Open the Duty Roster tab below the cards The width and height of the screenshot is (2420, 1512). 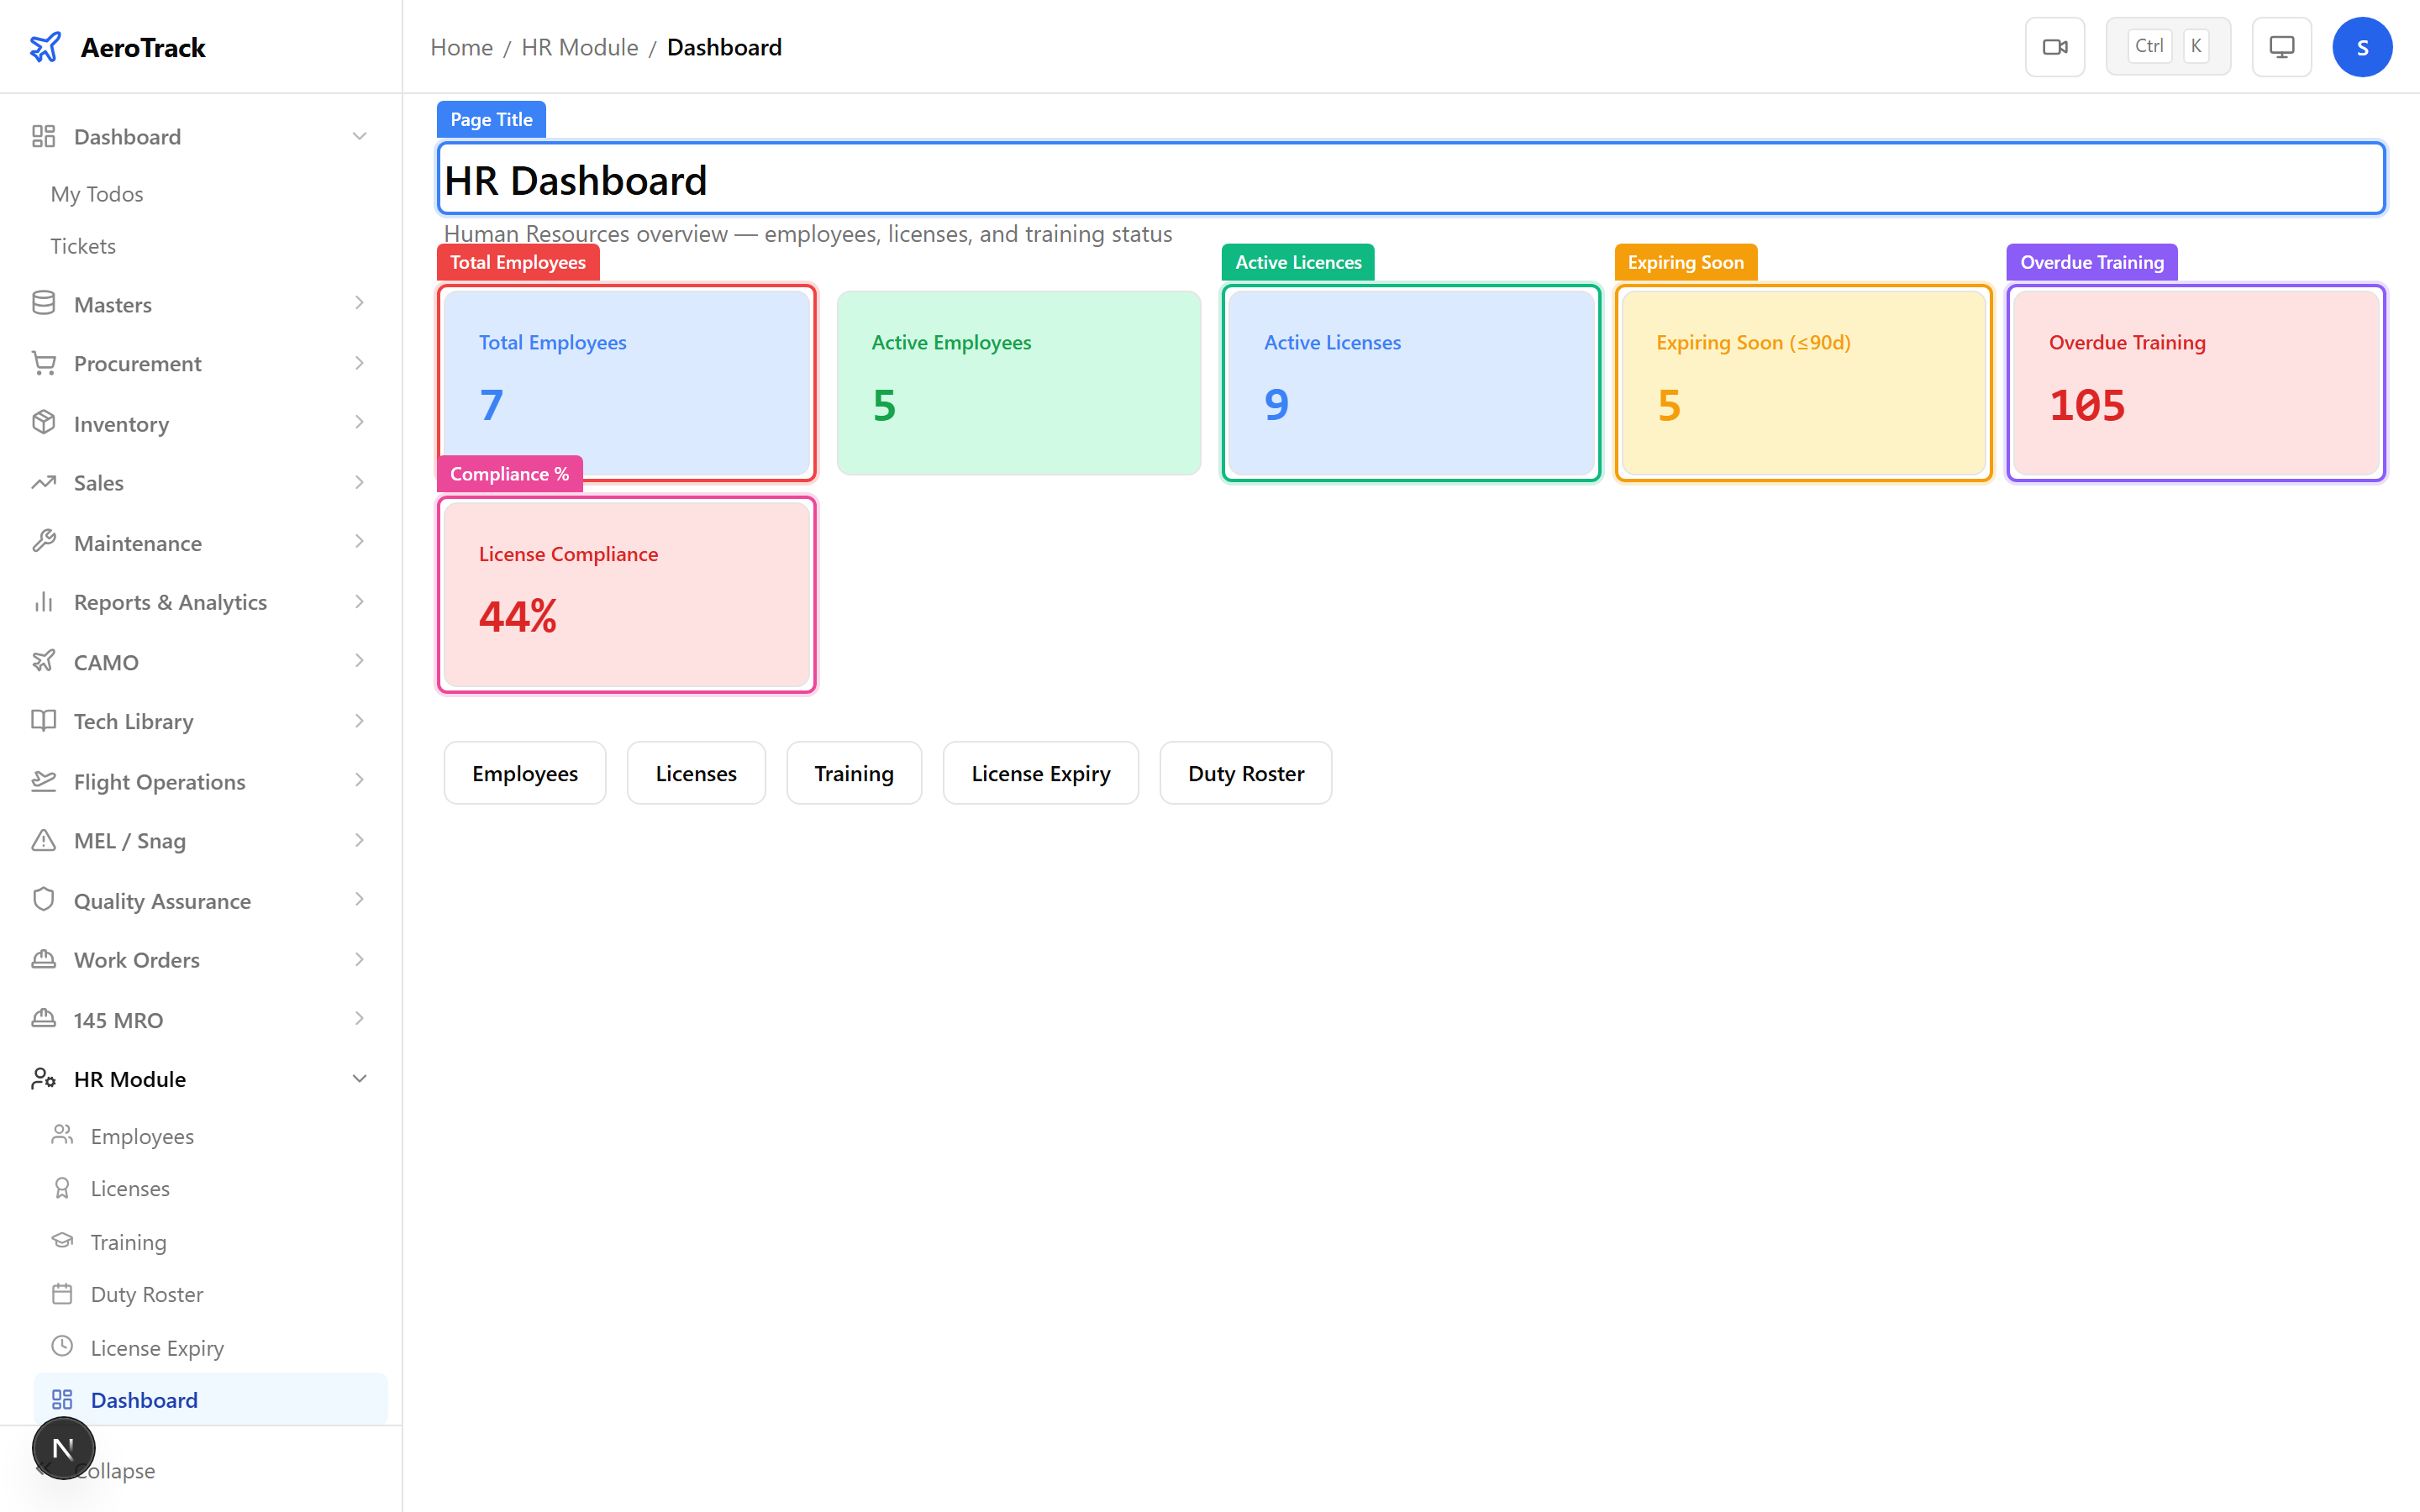[1245, 772]
